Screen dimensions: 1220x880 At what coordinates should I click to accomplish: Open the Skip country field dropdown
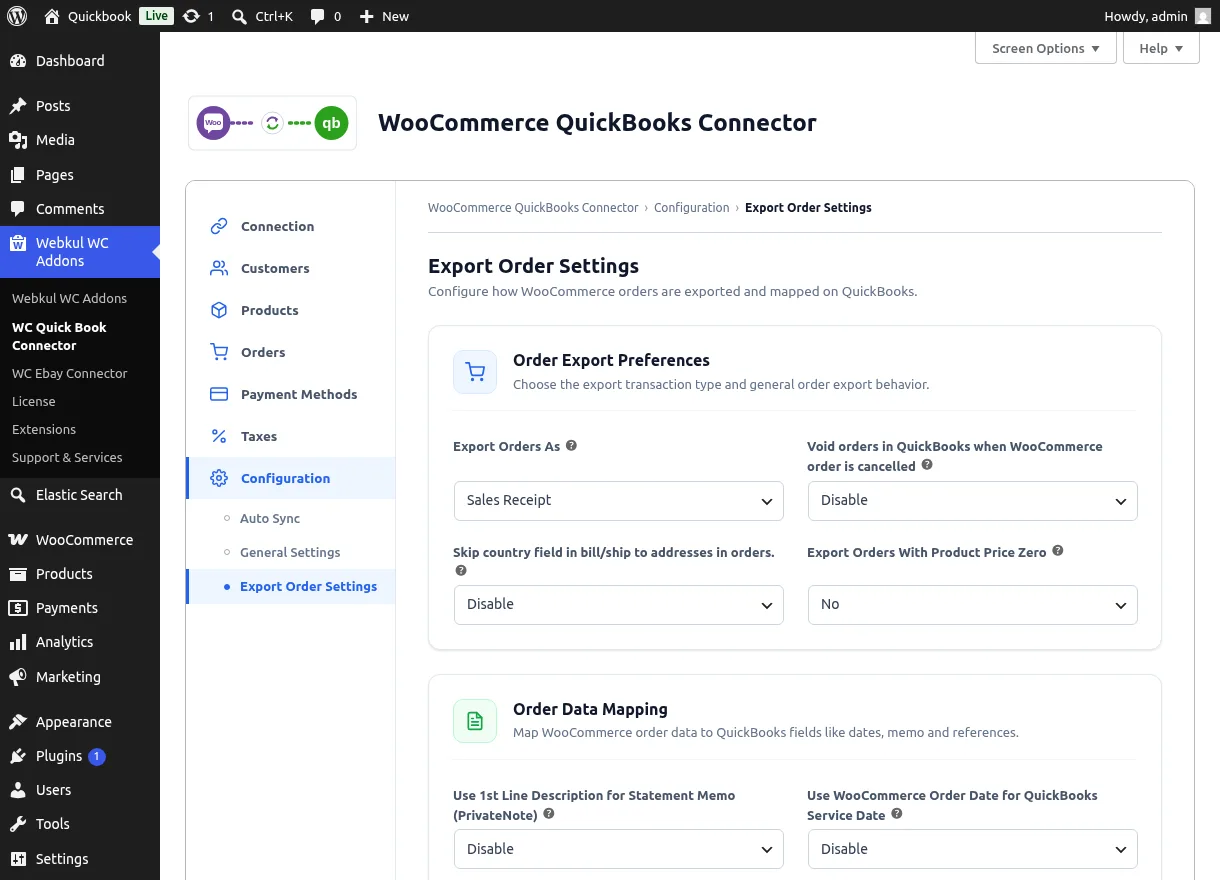619,604
